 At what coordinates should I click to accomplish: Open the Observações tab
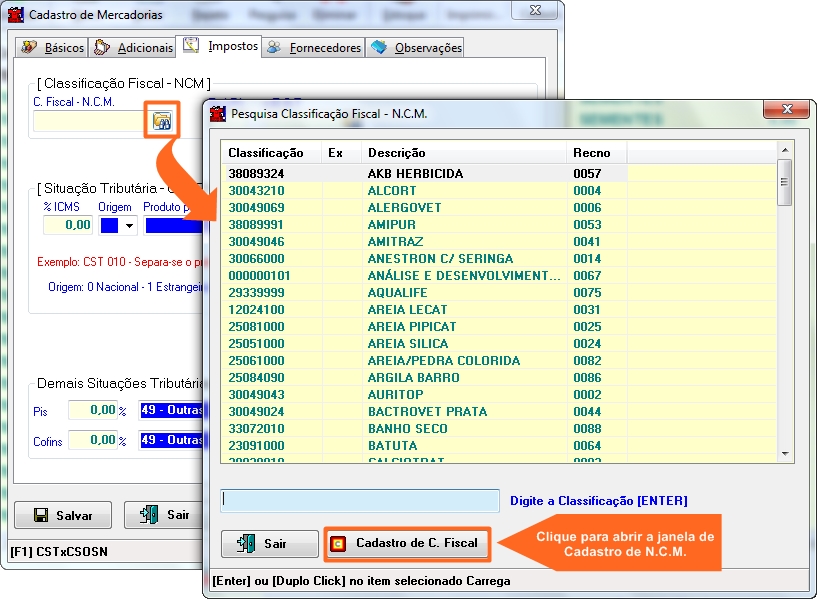(x=415, y=47)
